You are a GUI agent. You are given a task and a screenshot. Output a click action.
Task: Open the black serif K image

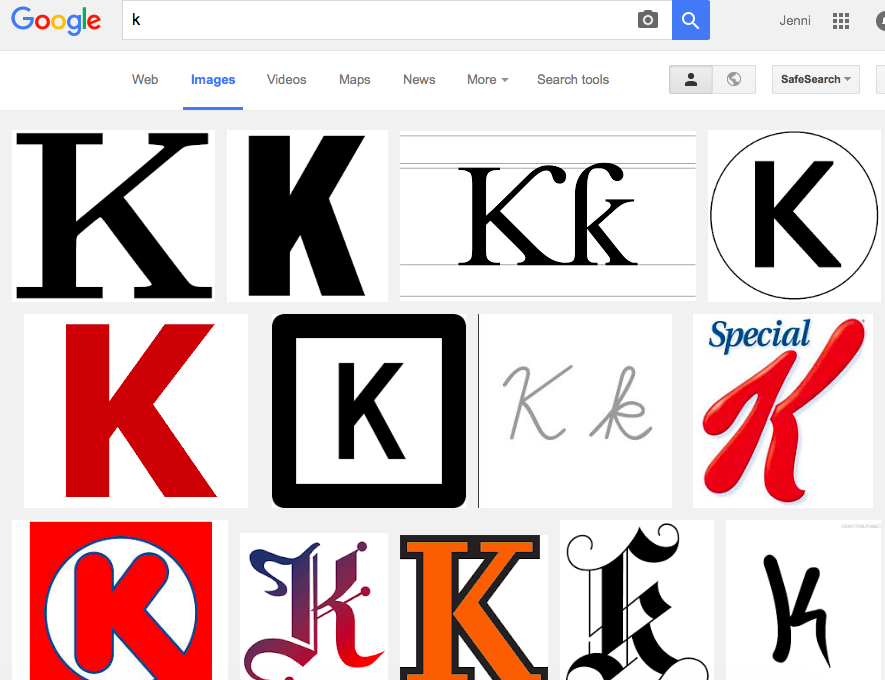[x=113, y=216]
